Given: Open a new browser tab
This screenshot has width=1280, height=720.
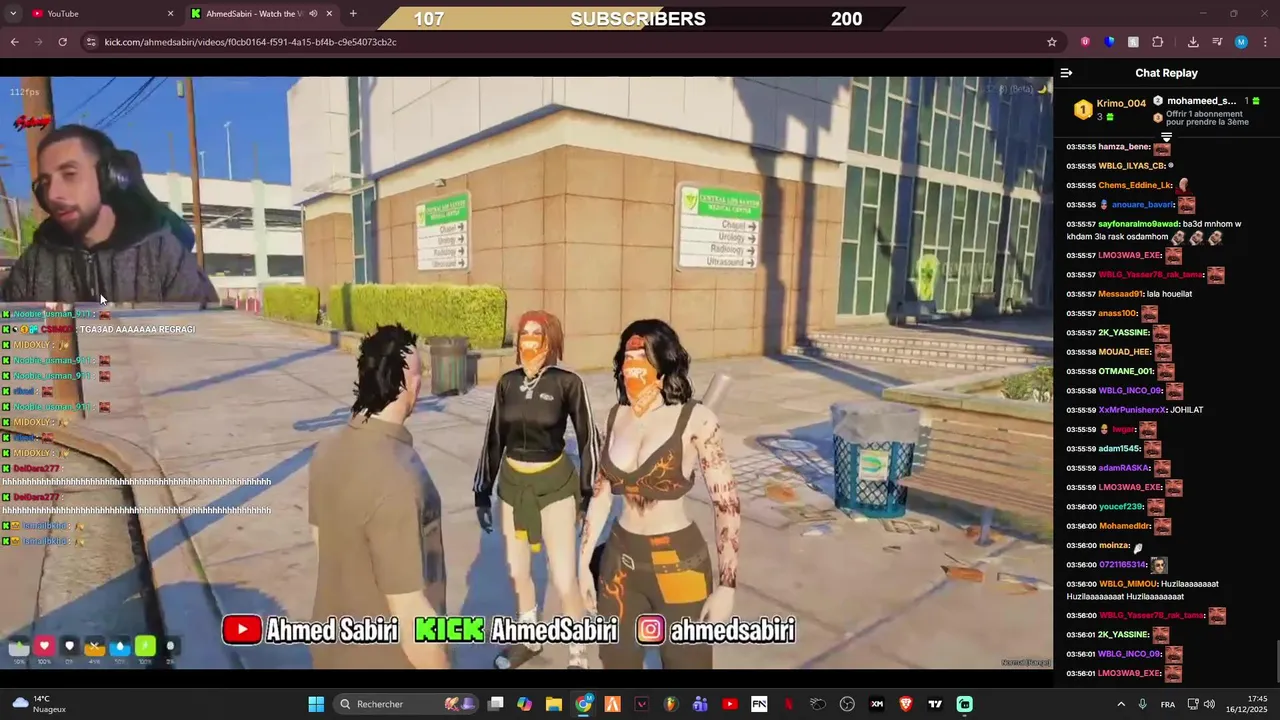Looking at the screenshot, I should coord(353,13).
